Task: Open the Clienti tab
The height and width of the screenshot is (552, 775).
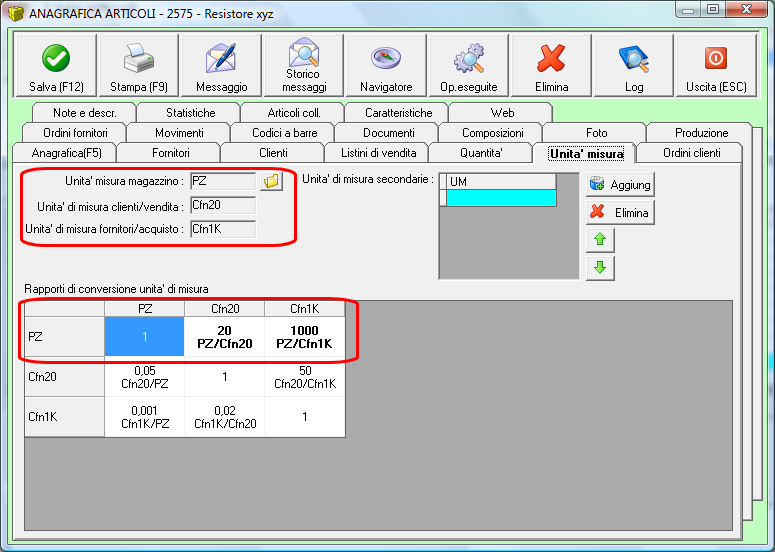Action: [x=273, y=153]
